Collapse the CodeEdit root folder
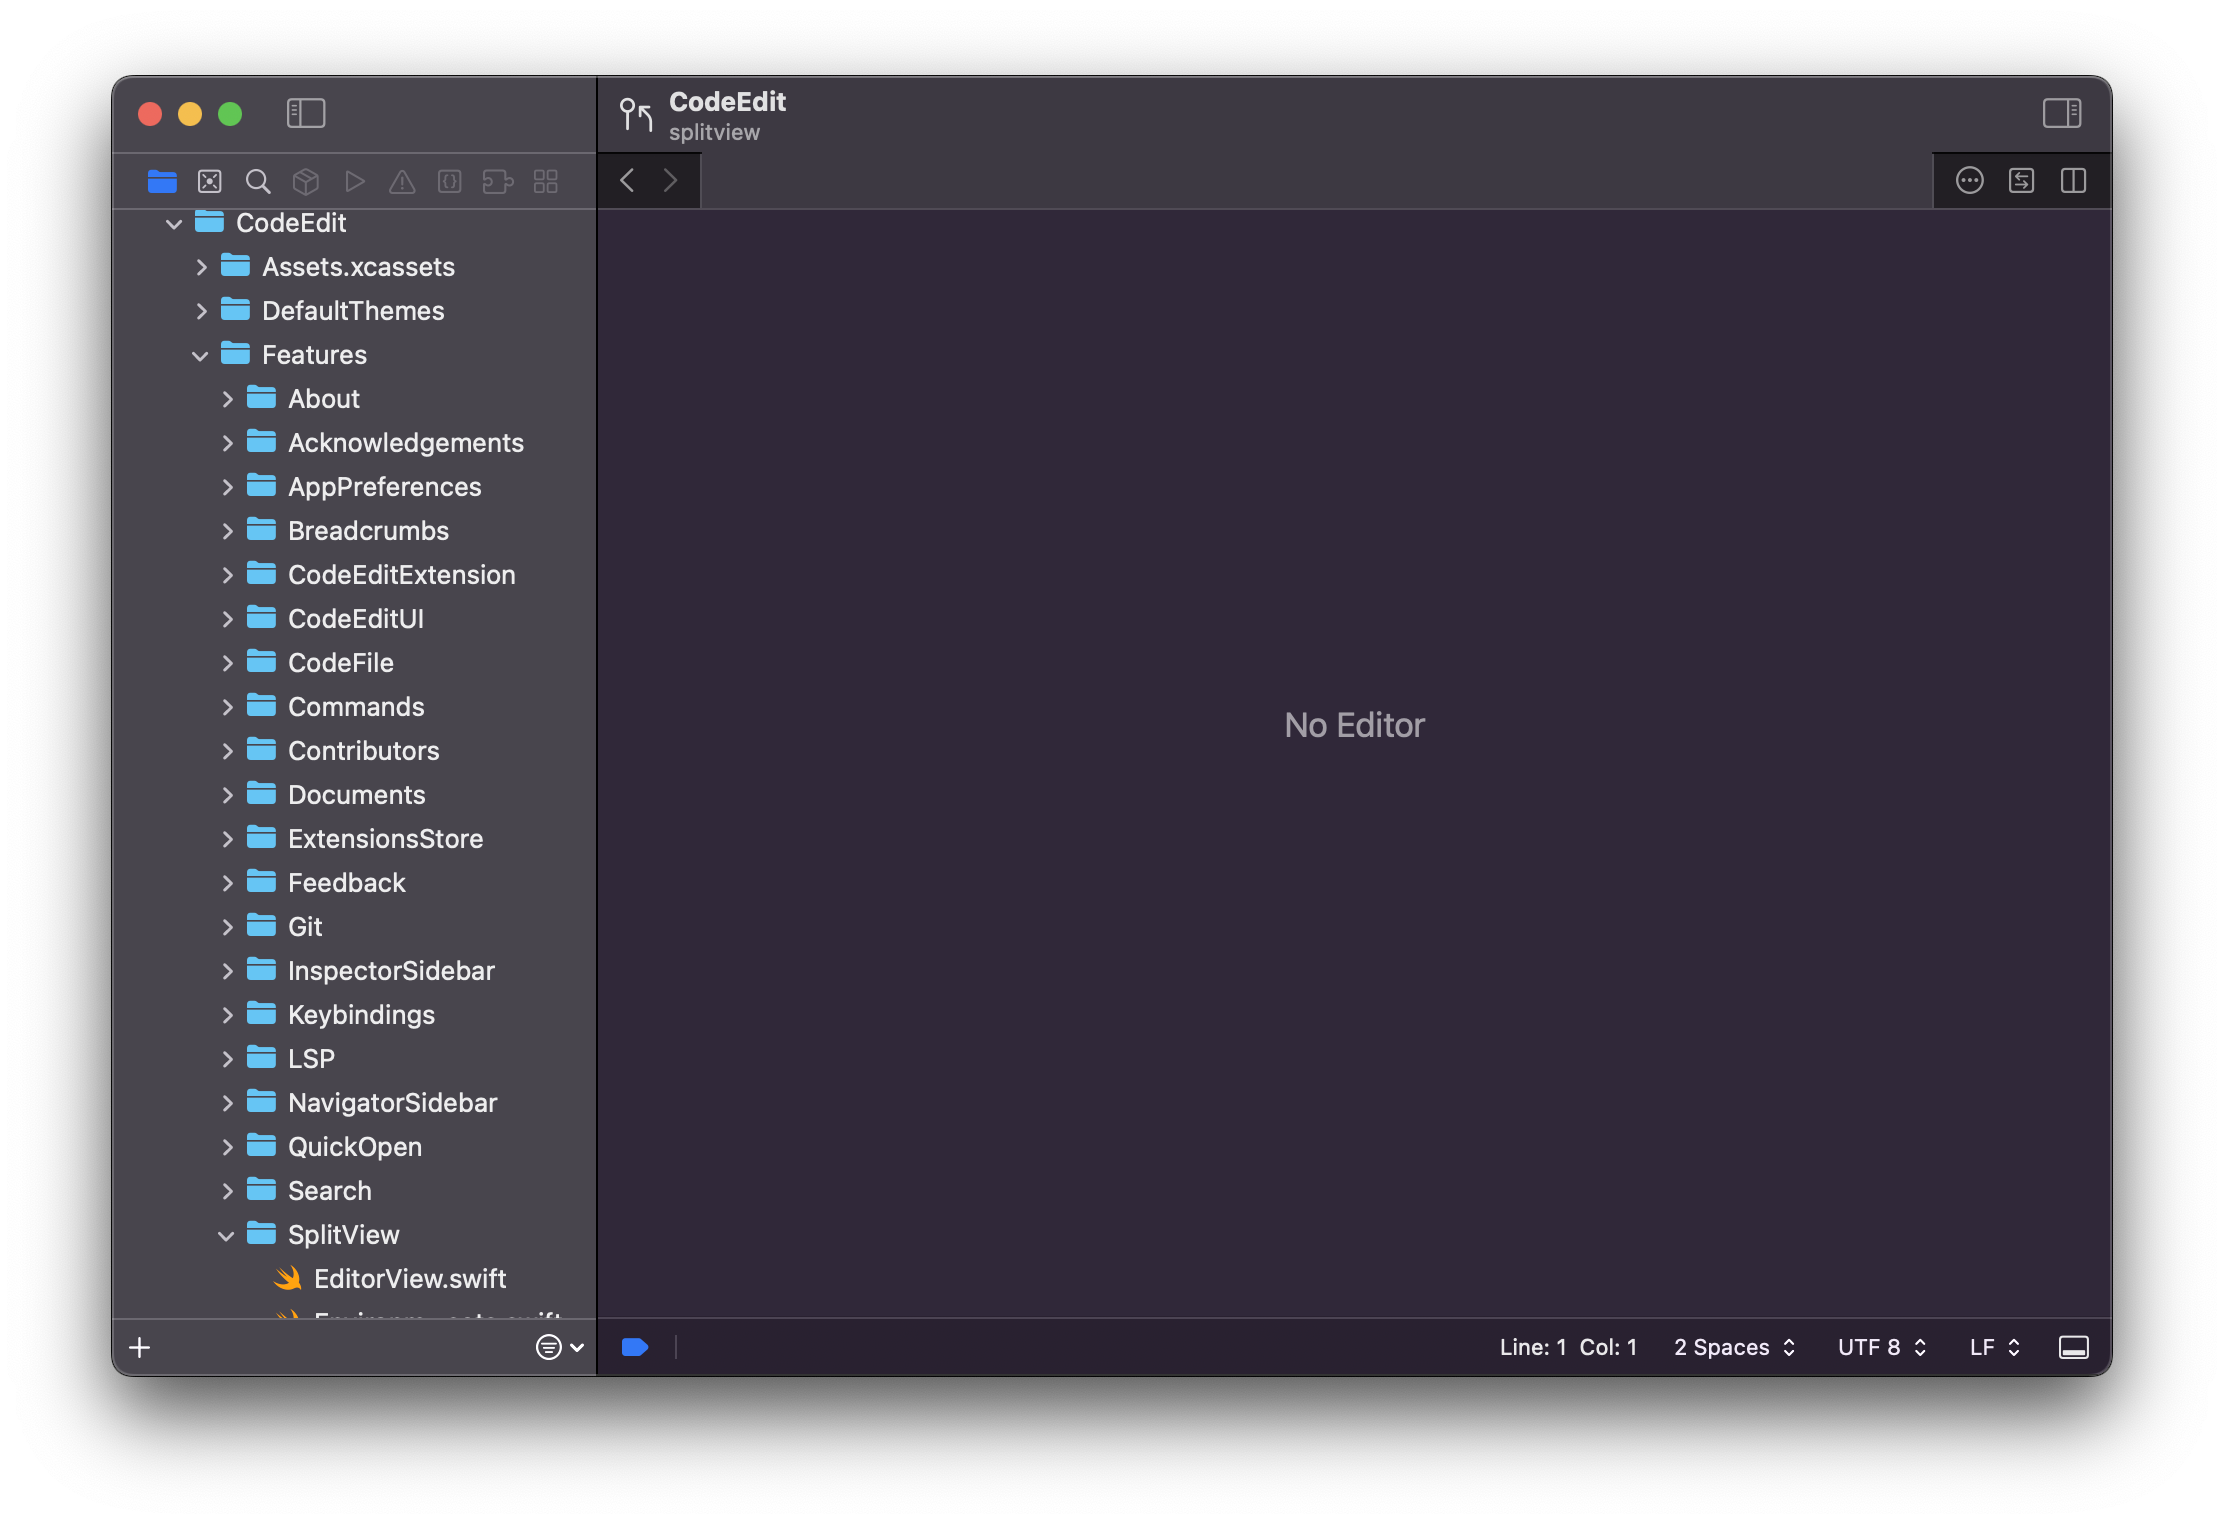Image resolution: width=2224 pixels, height=1524 pixels. 174,224
